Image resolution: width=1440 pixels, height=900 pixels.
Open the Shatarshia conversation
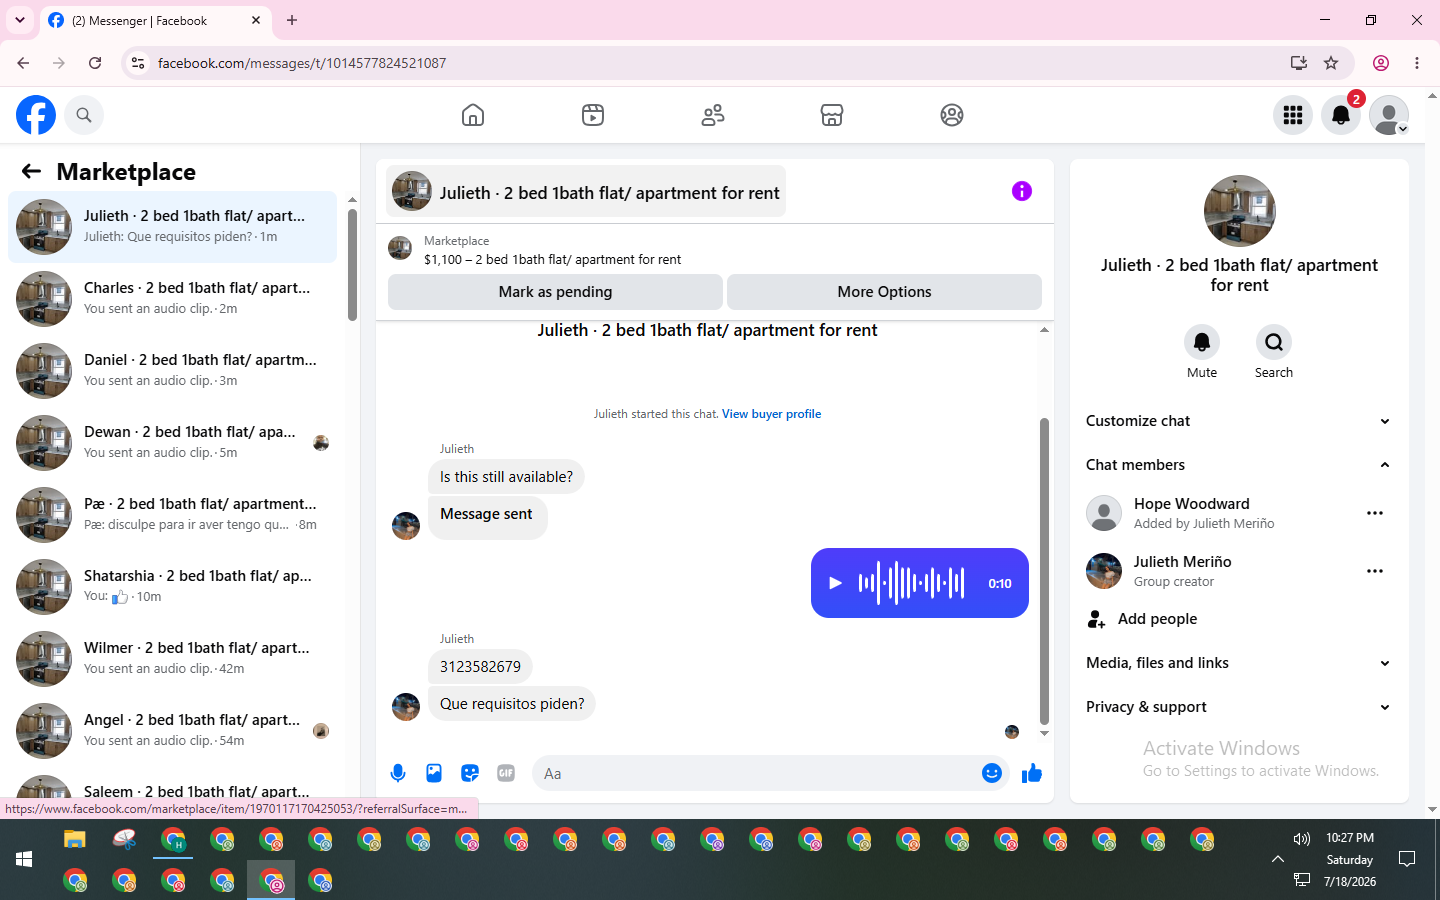click(x=172, y=587)
